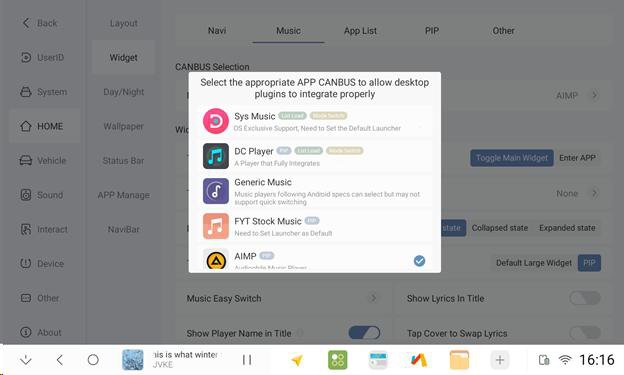
Task: Click Enter APP button
Action: pos(577,158)
